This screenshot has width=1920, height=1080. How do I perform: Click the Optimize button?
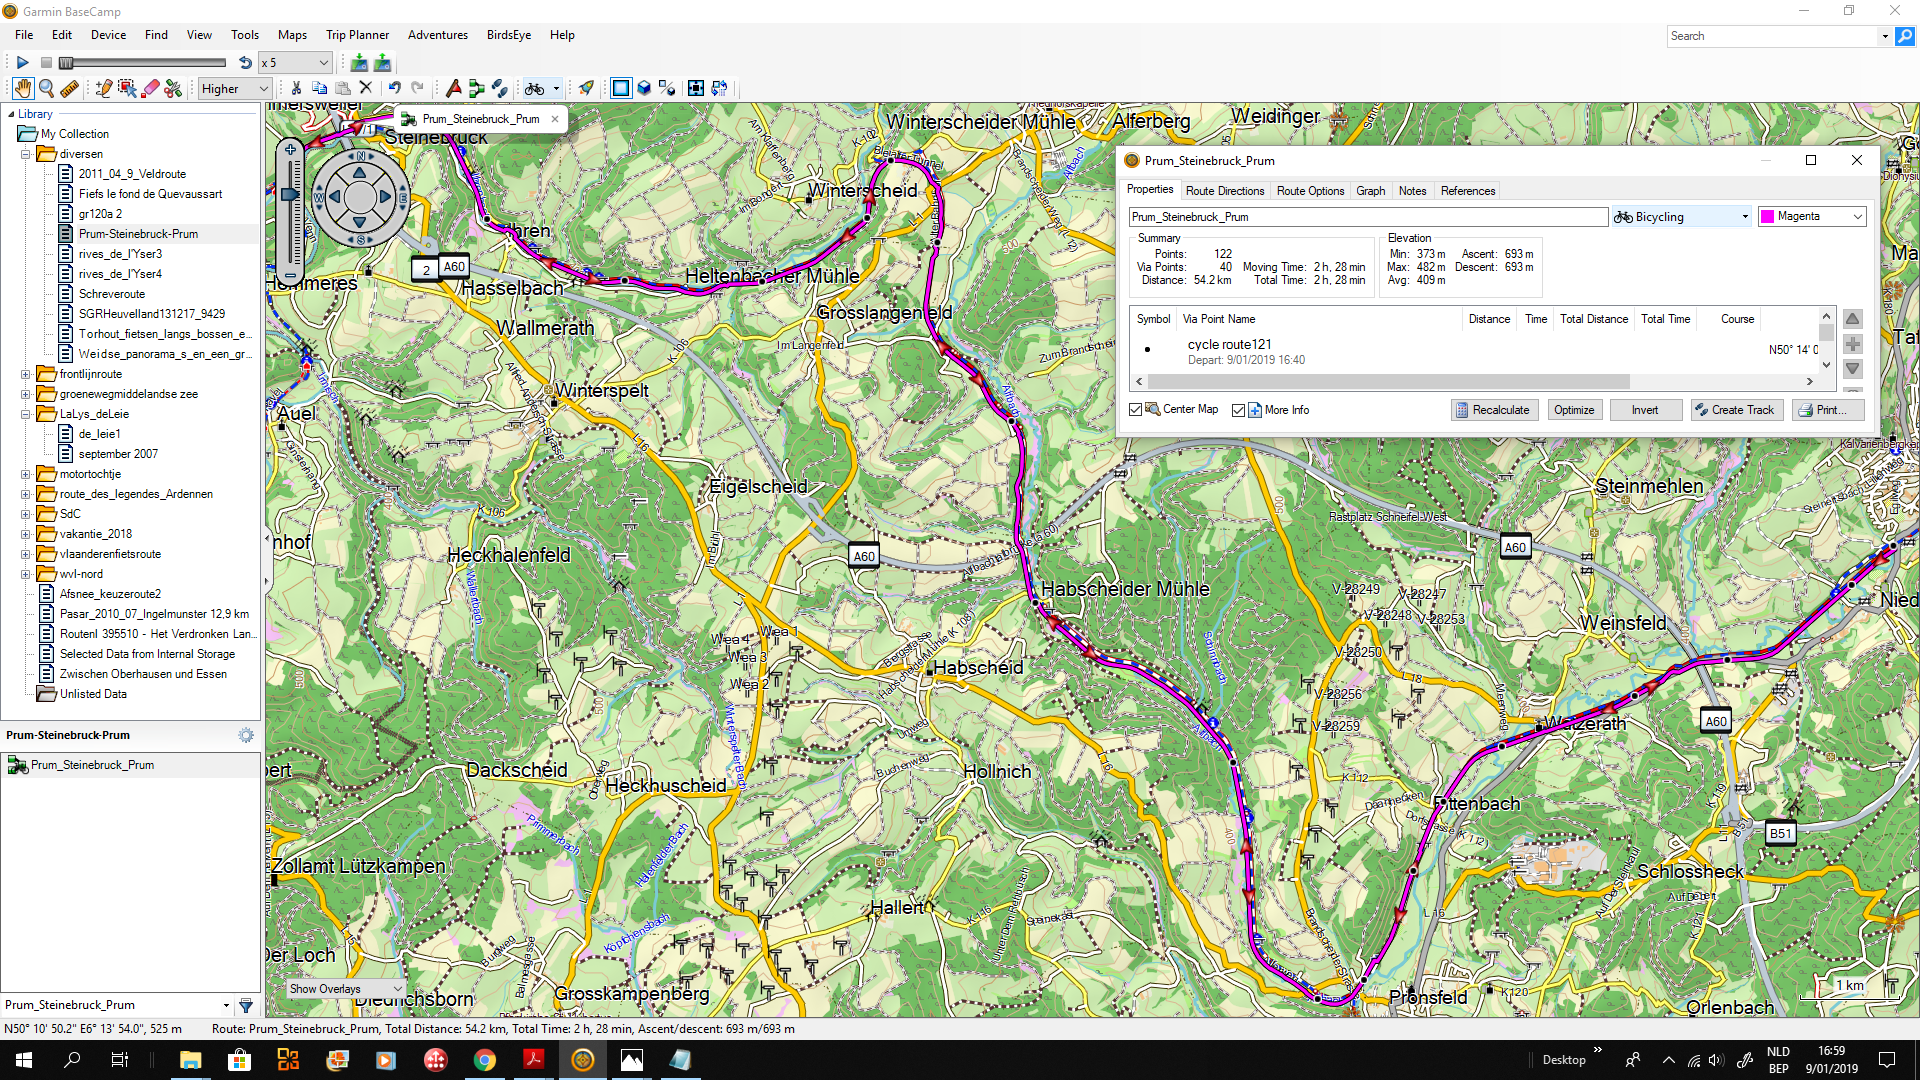point(1574,410)
